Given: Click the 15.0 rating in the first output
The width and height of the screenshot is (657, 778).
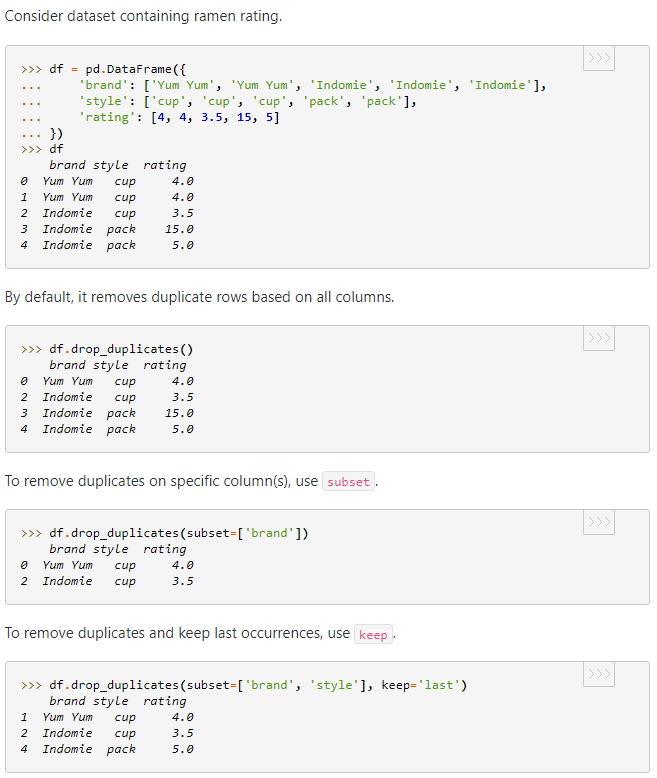Looking at the screenshot, I should tap(179, 229).
